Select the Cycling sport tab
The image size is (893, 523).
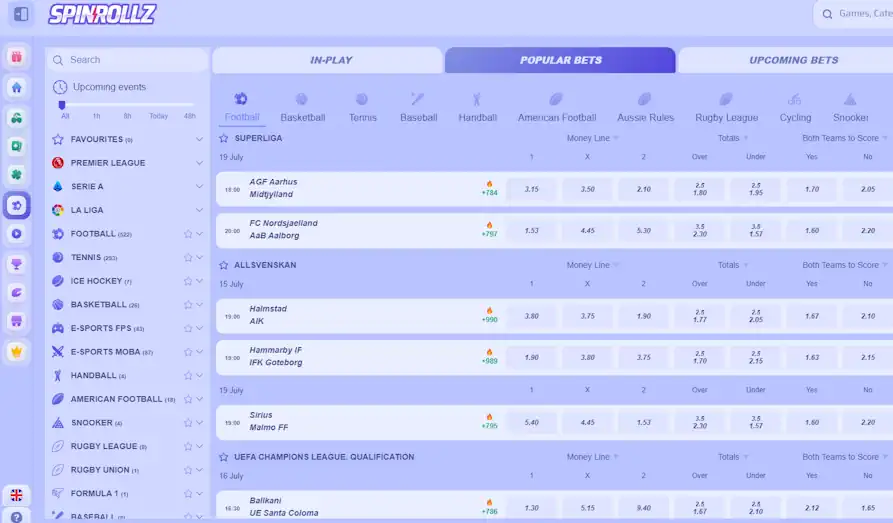coord(795,108)
